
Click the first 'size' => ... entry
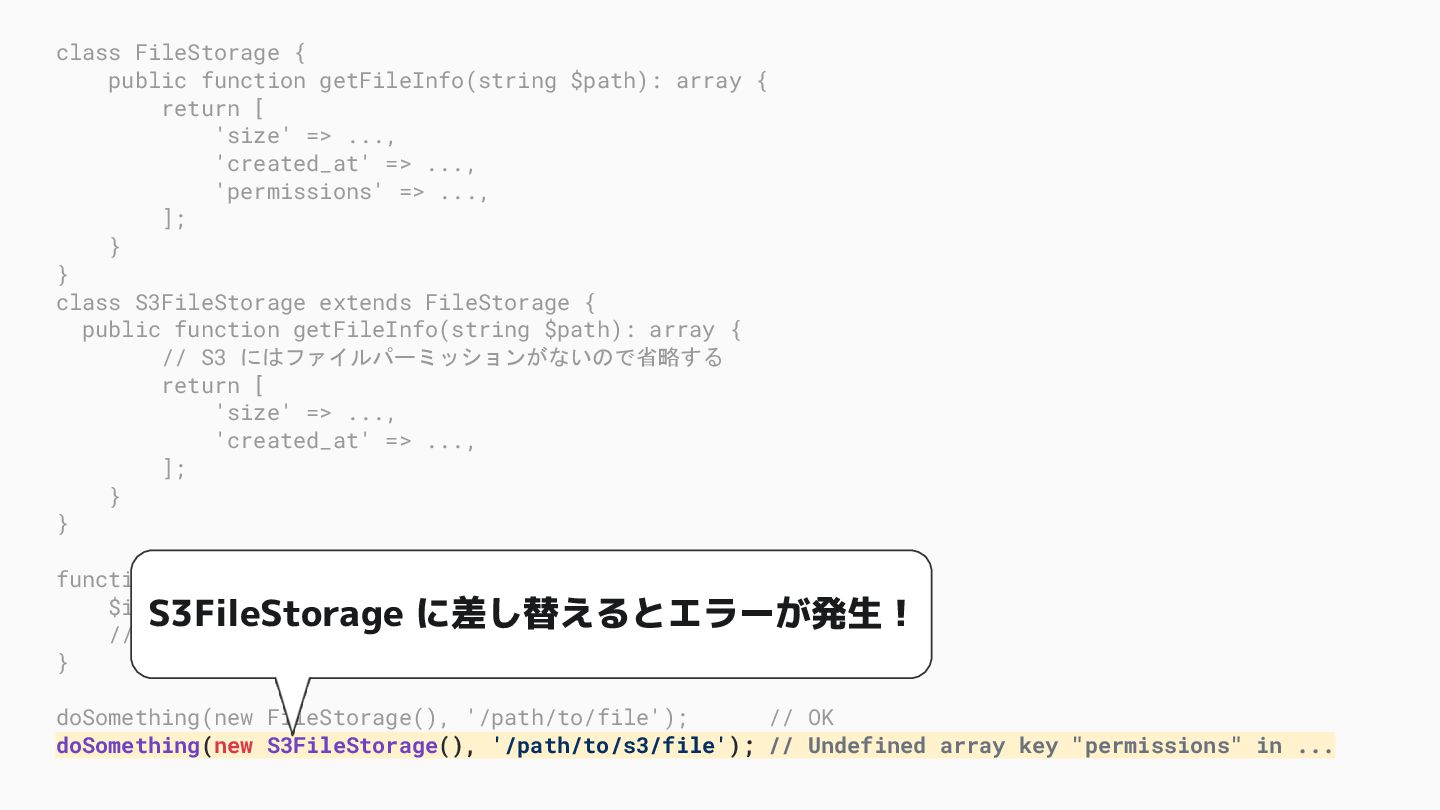305,136
